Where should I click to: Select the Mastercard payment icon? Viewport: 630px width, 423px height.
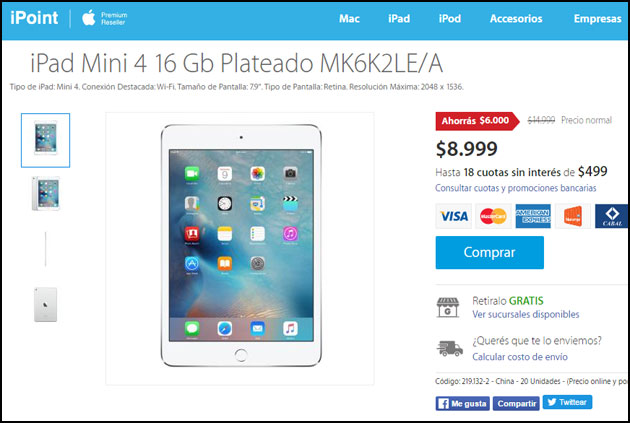click(493, 216)
